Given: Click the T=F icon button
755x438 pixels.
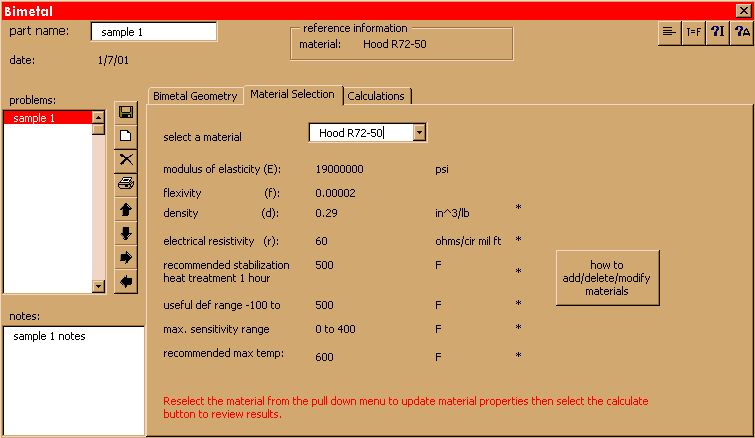Looking at the screenshot, I should pyautogui.click(x=693, y=32).
